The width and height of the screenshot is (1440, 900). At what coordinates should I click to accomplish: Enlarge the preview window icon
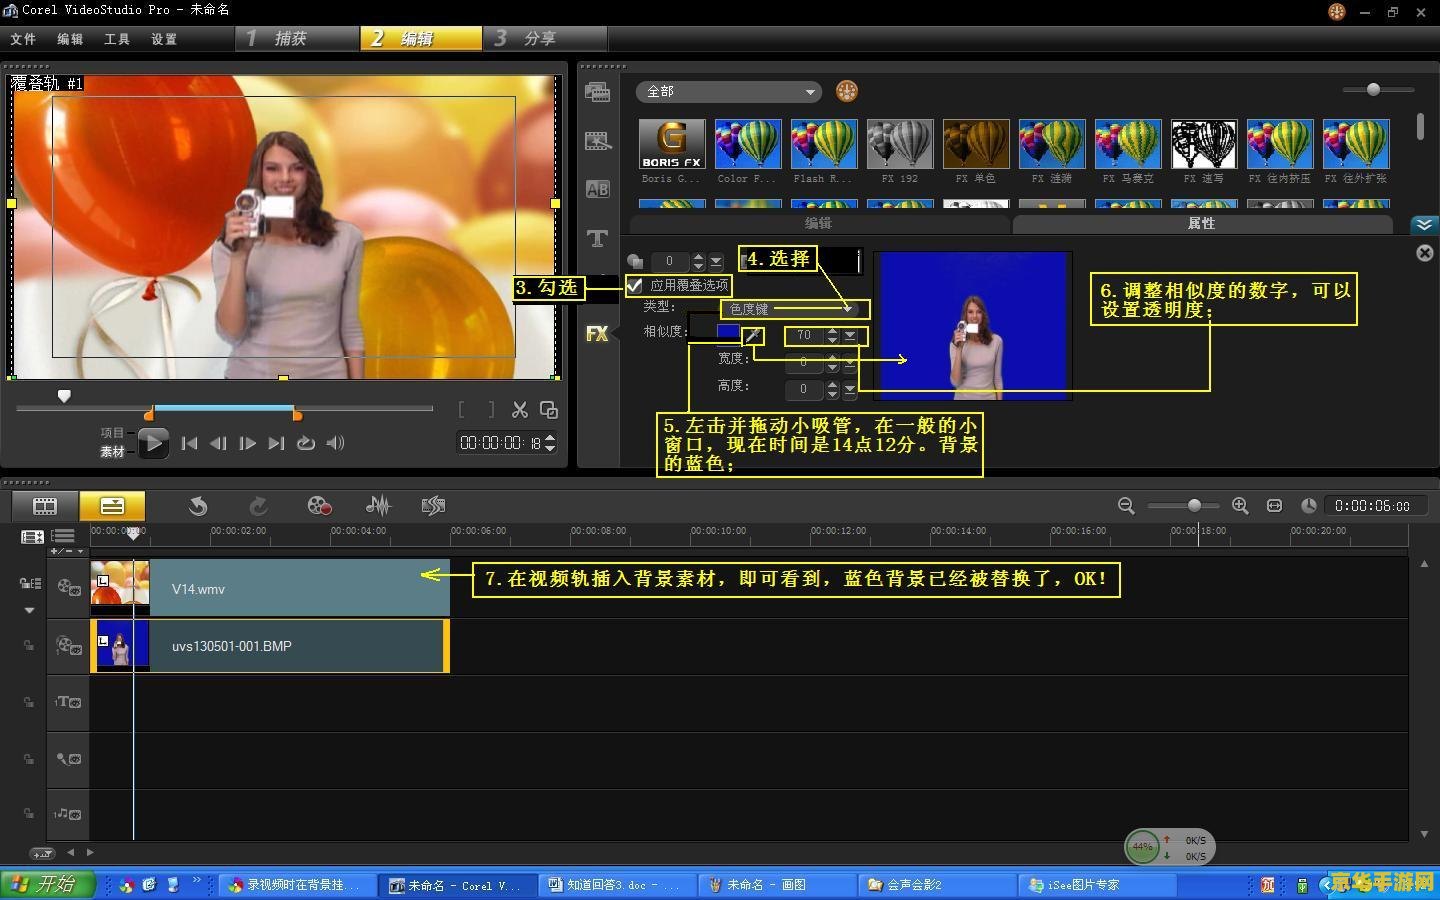[x=549, y=410]
